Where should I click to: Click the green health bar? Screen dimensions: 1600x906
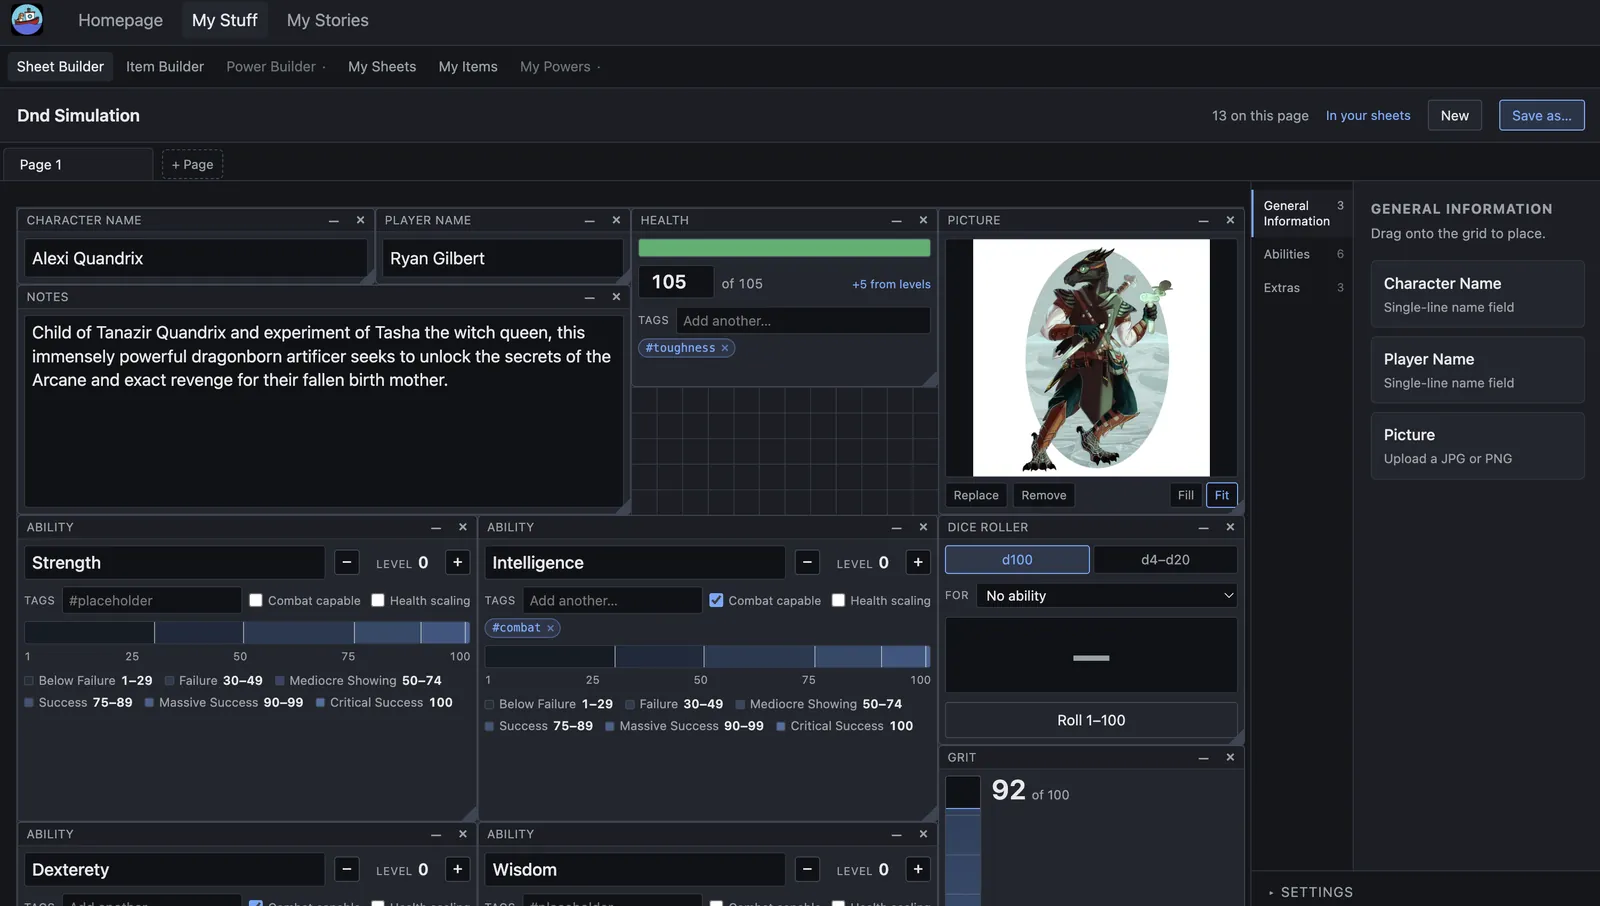pos(785,248)
